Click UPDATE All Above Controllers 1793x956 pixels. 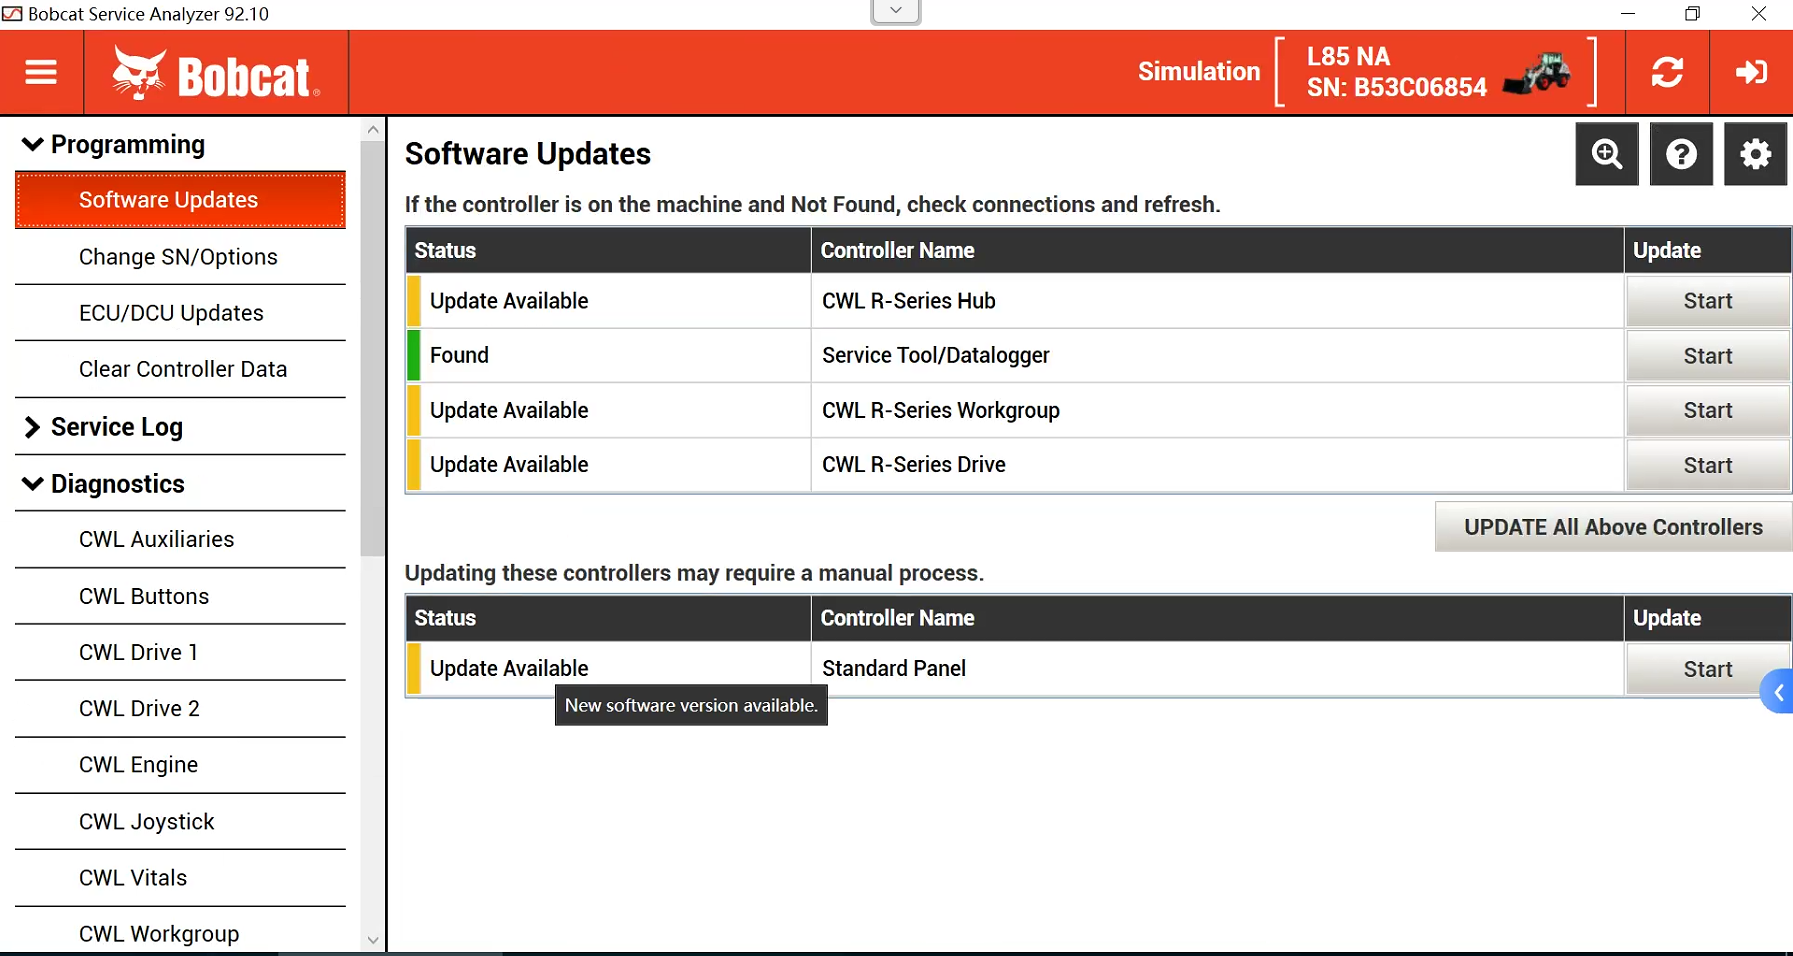[x=1613, y=527]
